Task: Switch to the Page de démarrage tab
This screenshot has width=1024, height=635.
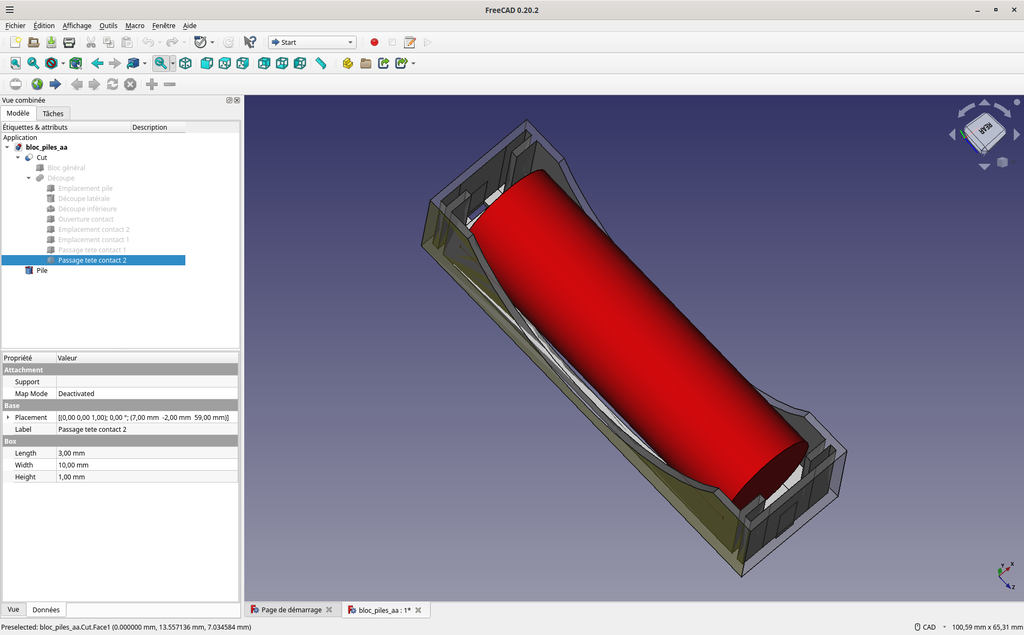Action: point(291,609)
